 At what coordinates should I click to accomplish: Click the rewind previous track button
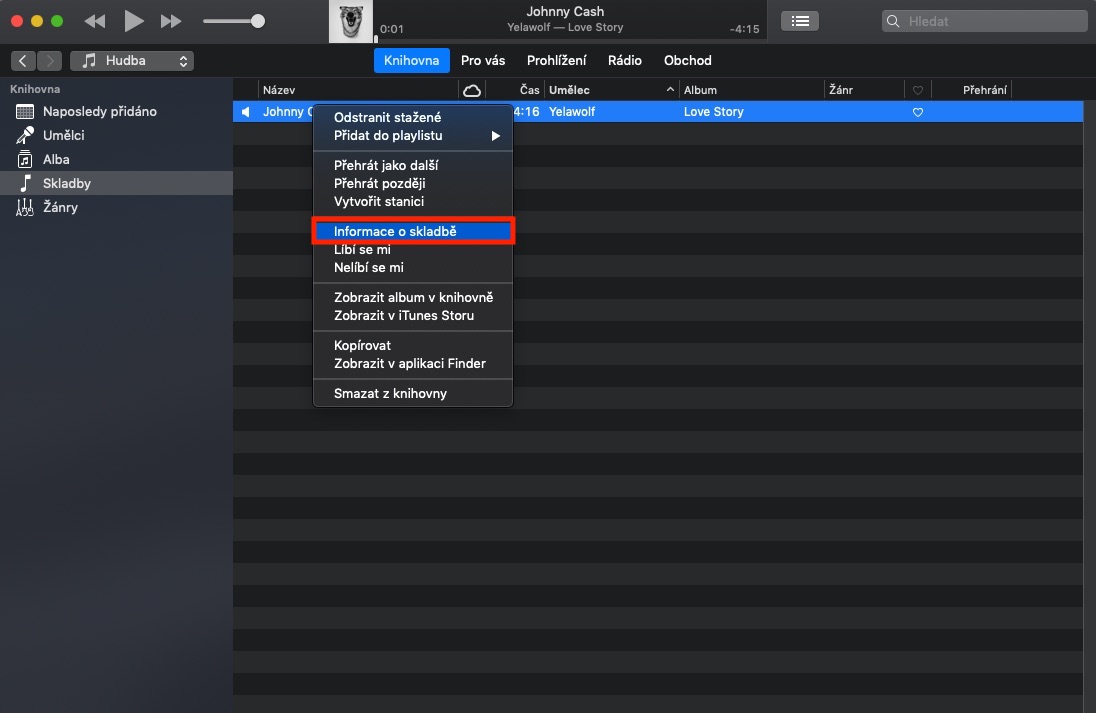coord(95,22)
